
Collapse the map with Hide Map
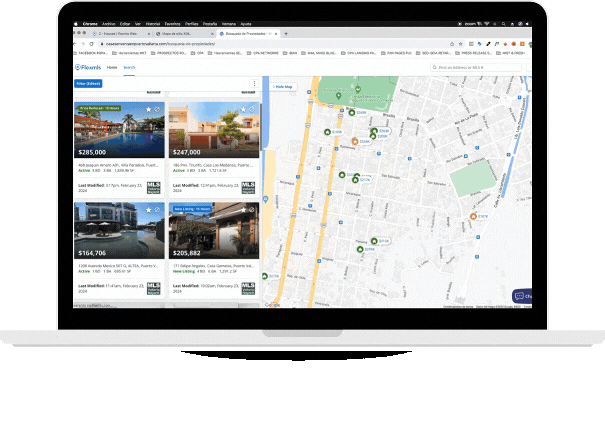284,87
